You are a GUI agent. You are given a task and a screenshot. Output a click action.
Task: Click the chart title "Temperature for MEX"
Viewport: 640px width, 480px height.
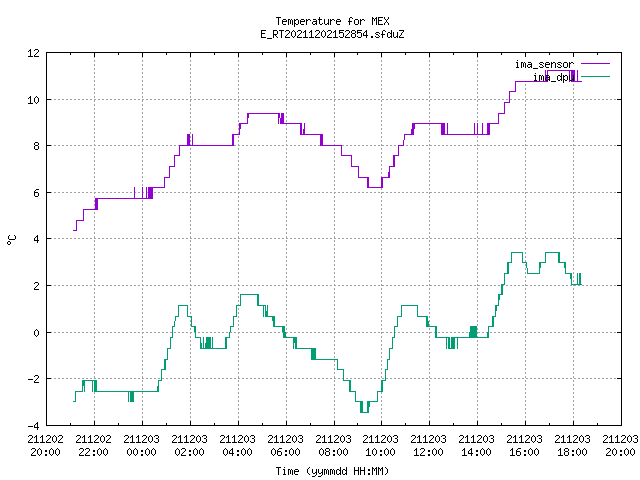[x=332, y=21]
